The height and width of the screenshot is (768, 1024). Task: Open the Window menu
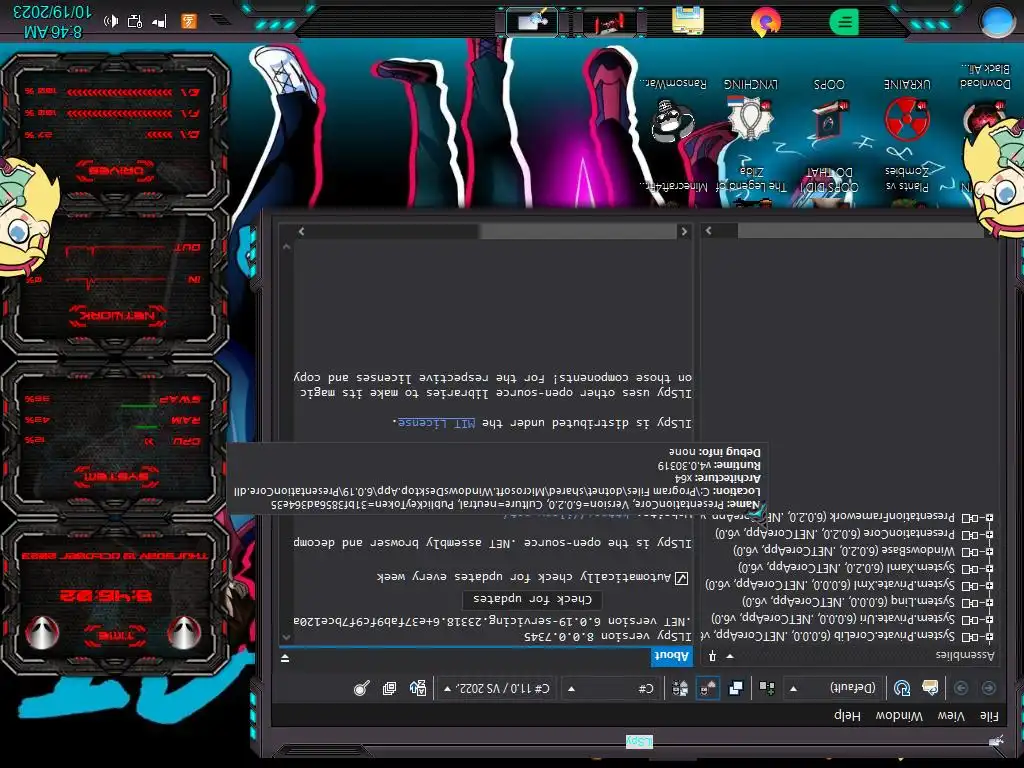(x=899, y=716)
